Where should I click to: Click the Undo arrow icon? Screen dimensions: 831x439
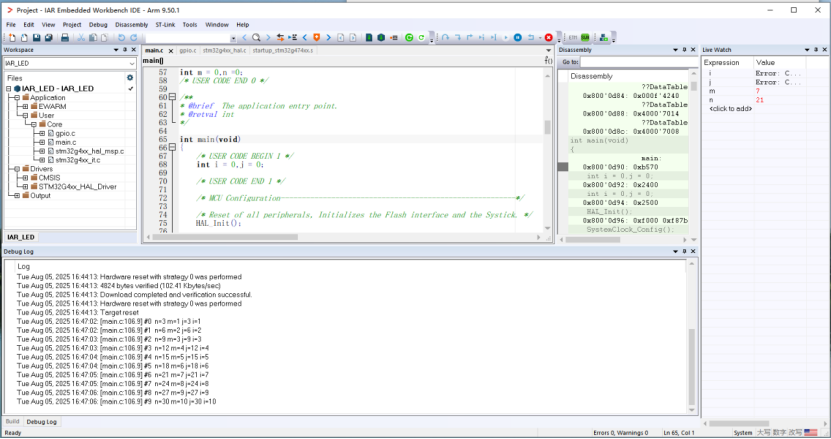click(121, 38)
